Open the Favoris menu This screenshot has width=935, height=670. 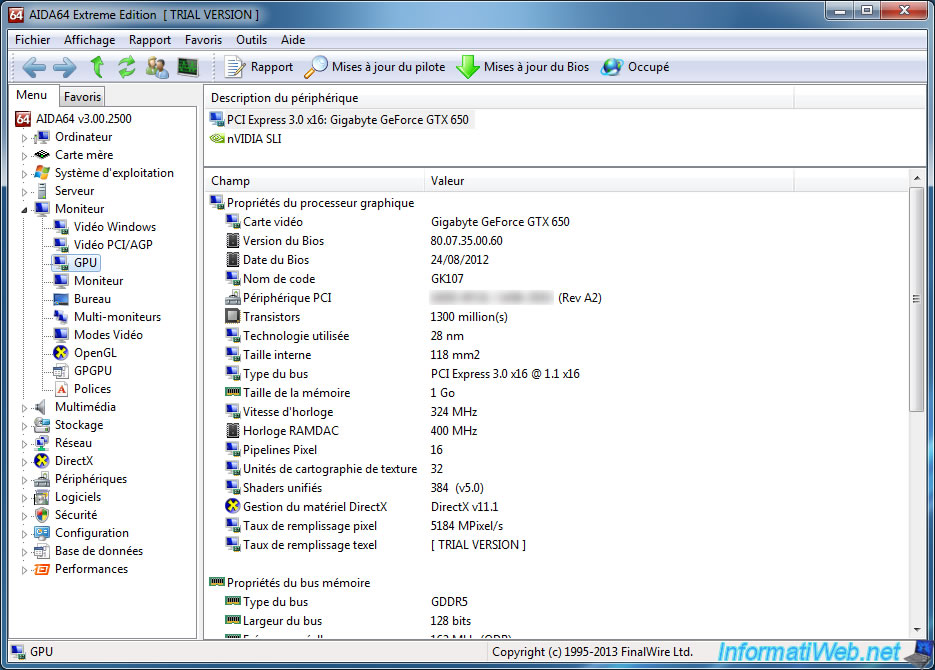[x=203, y=39]
